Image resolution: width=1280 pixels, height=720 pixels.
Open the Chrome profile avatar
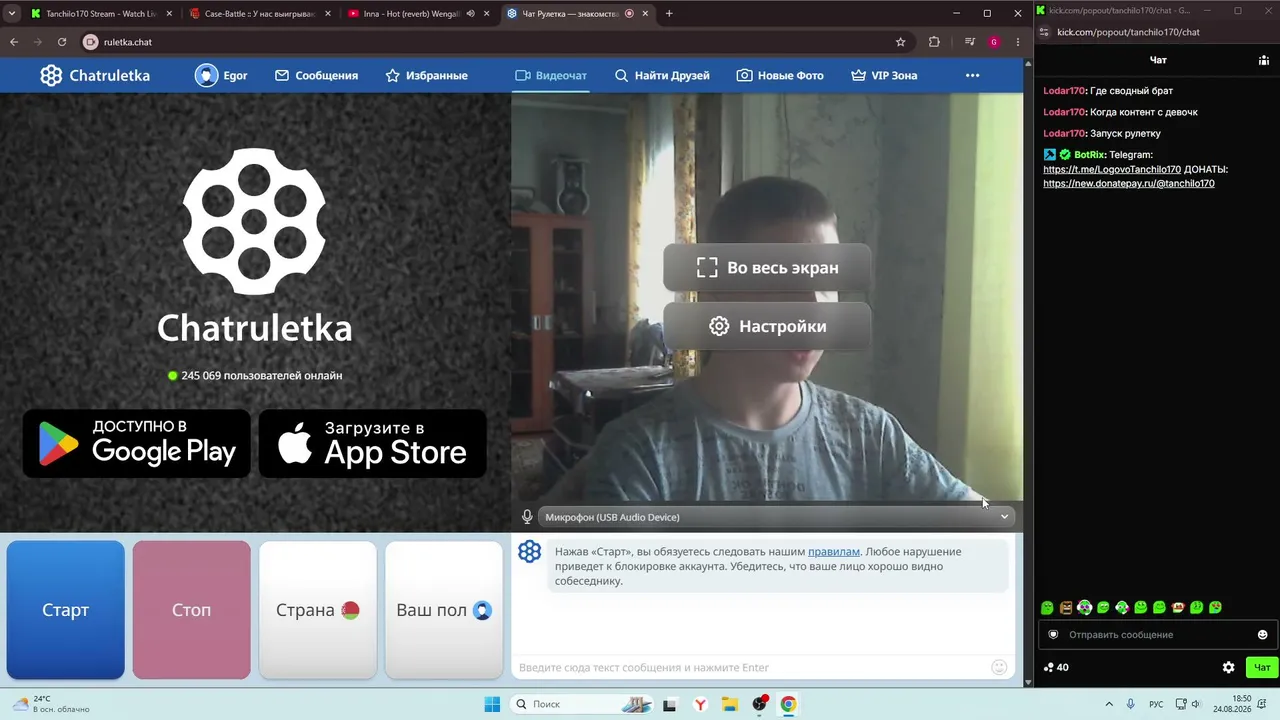994,42
